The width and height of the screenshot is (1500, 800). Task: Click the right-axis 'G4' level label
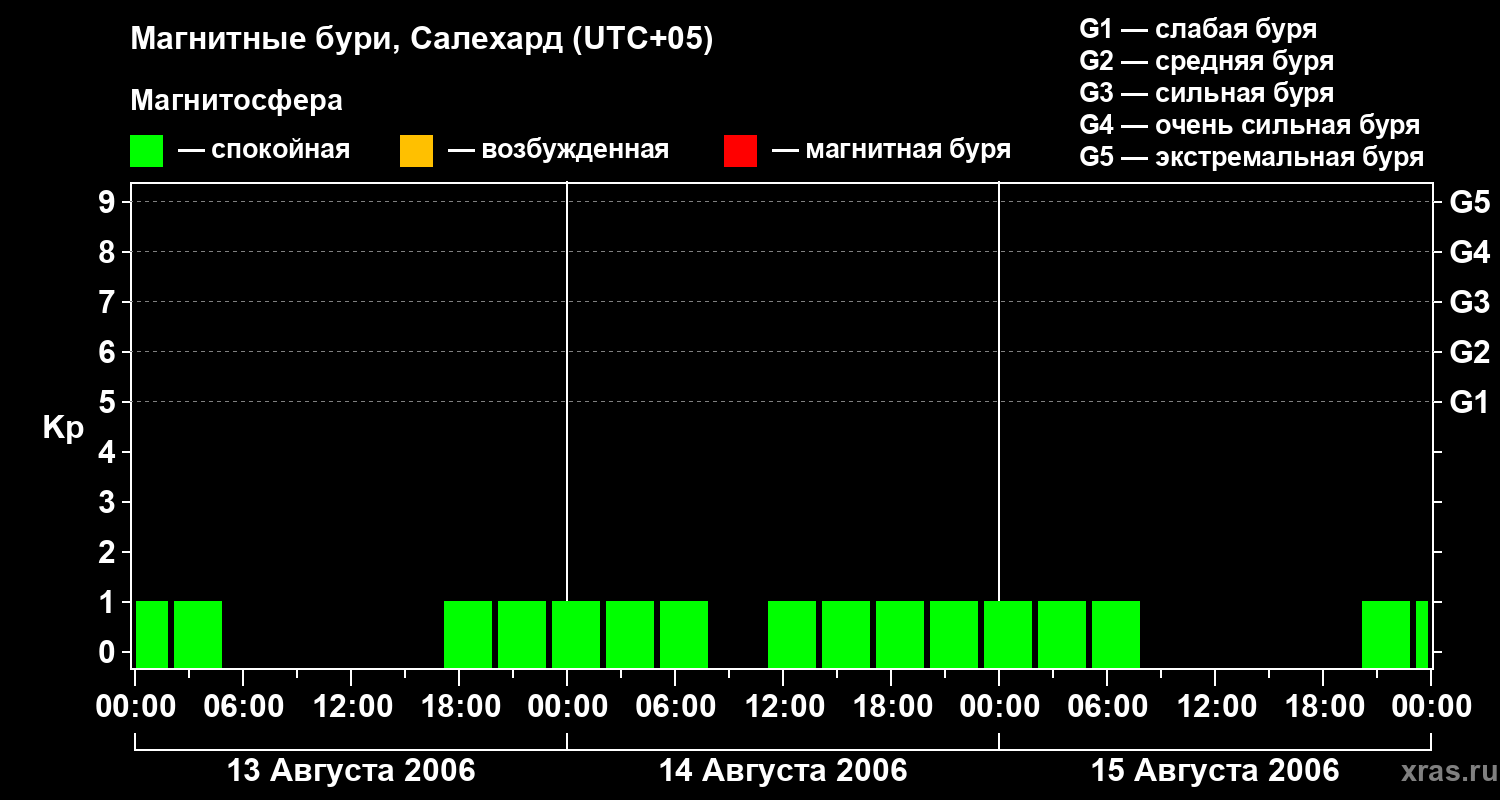[1470, 252]
